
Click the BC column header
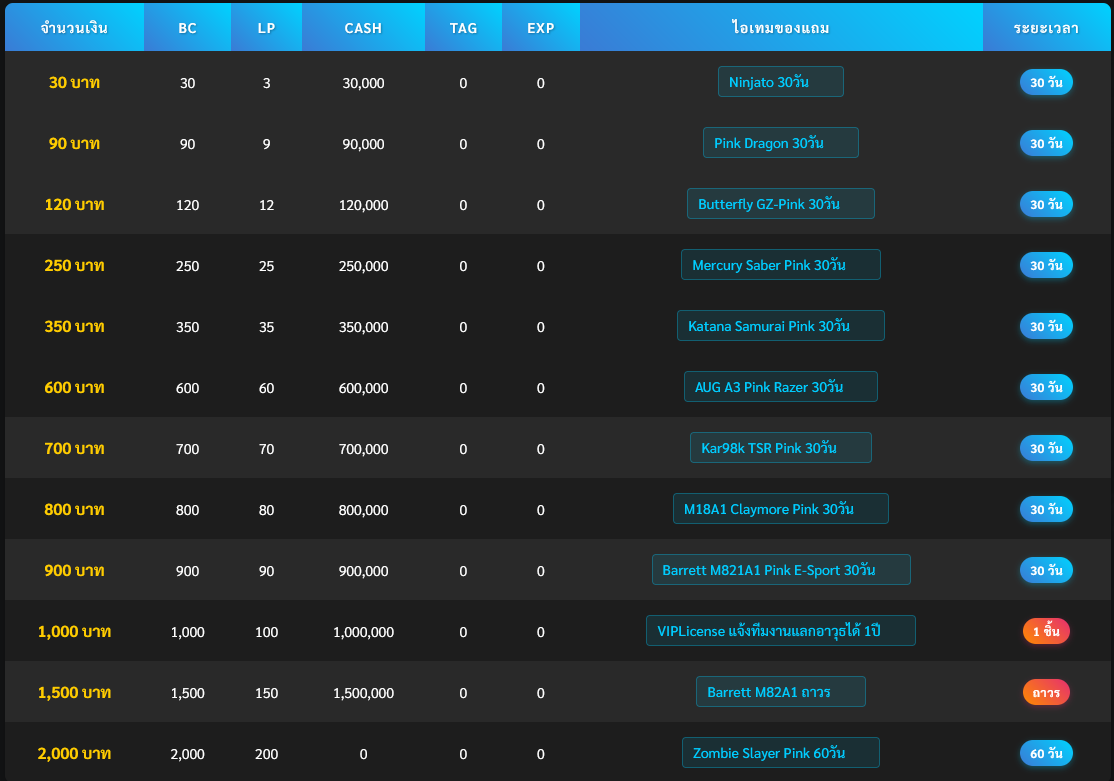tap(187, 27)
